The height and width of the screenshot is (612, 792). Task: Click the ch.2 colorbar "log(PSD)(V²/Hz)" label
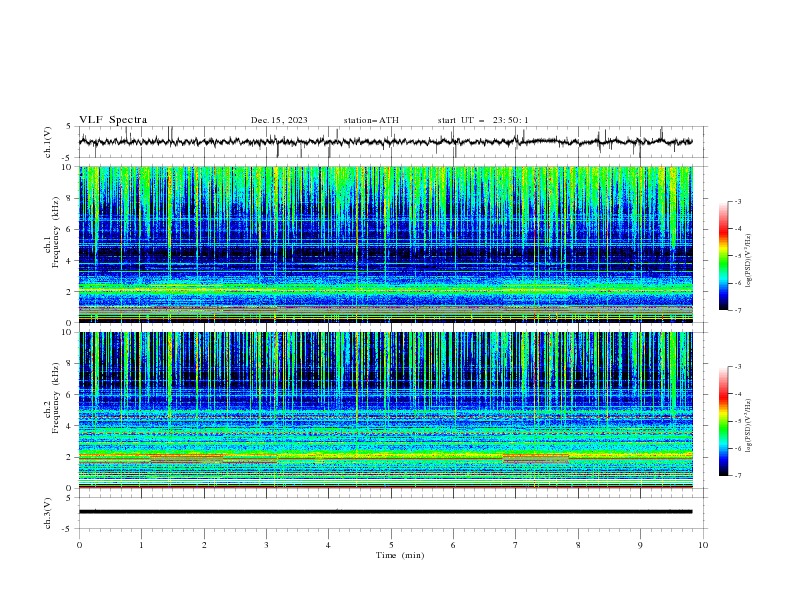click(x=748, y=425)
